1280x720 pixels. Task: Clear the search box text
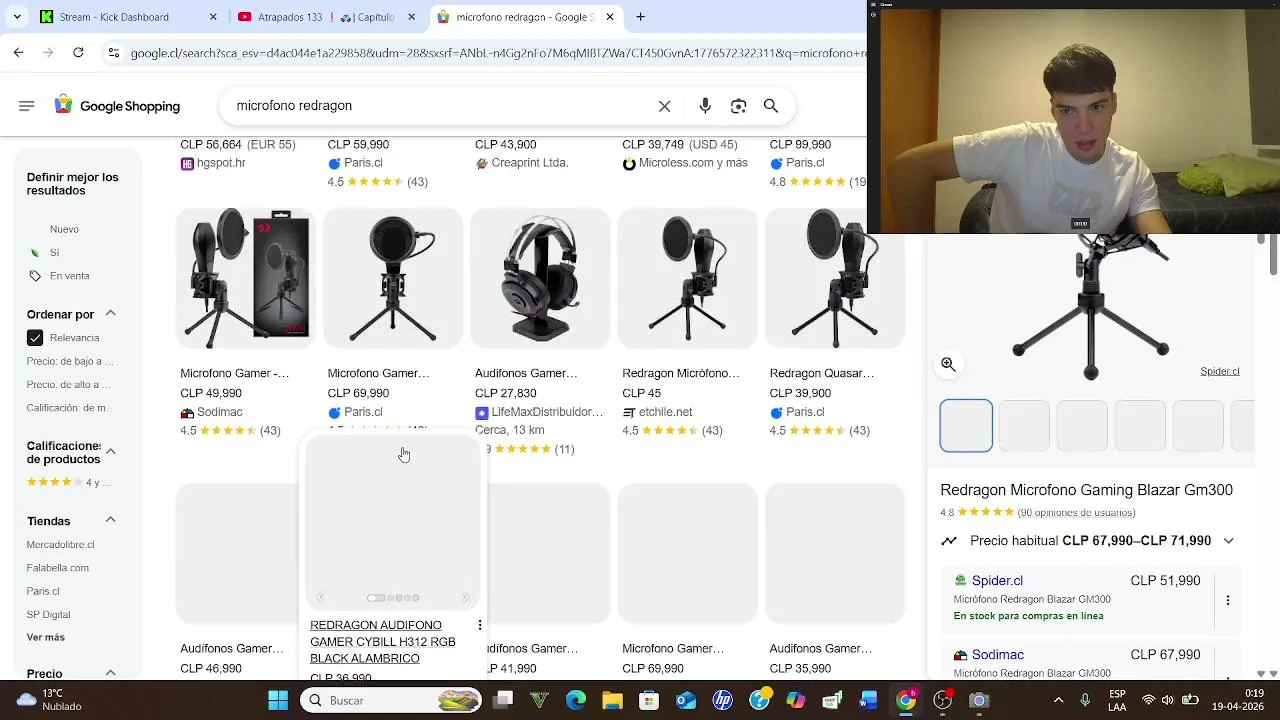[x=664, y=106]
